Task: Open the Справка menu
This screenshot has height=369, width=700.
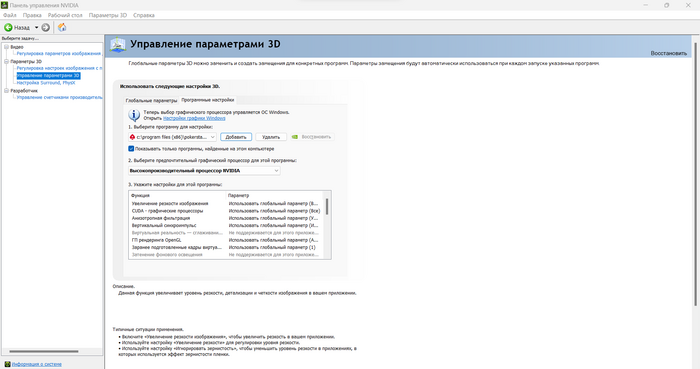Action: click(x=144, y=15)
